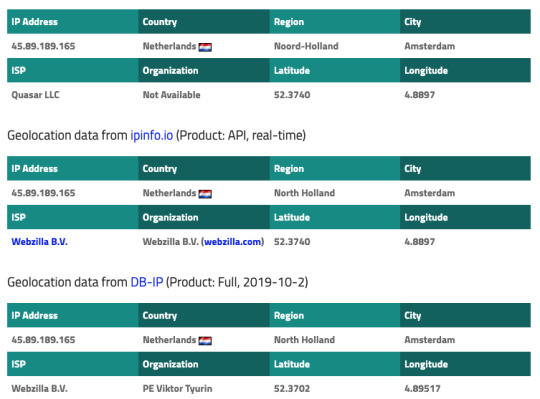
Task: Click North Holland region in ipinfo.io table
Action: pyautogui.click(x=304, y=193)
